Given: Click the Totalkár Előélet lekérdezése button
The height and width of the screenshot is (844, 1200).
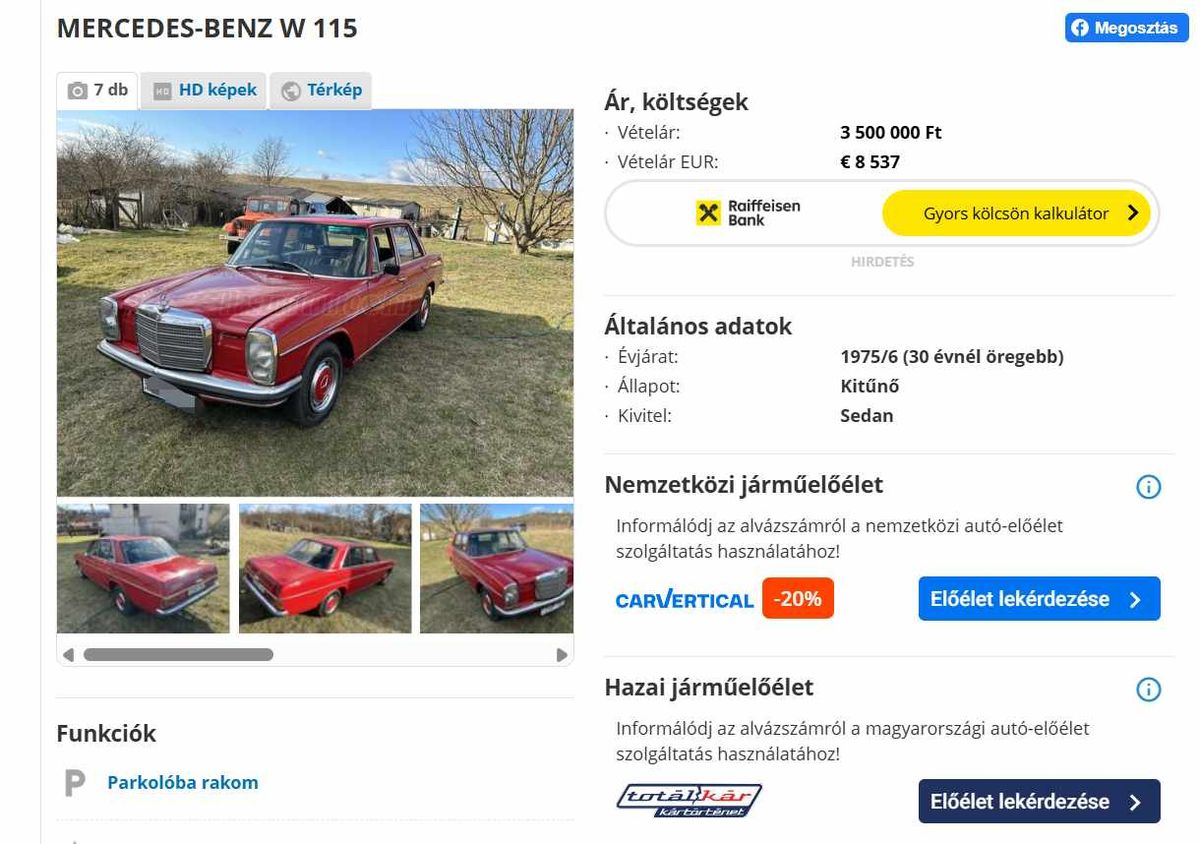Looking at the screenshot, I should pos(1039,801).
